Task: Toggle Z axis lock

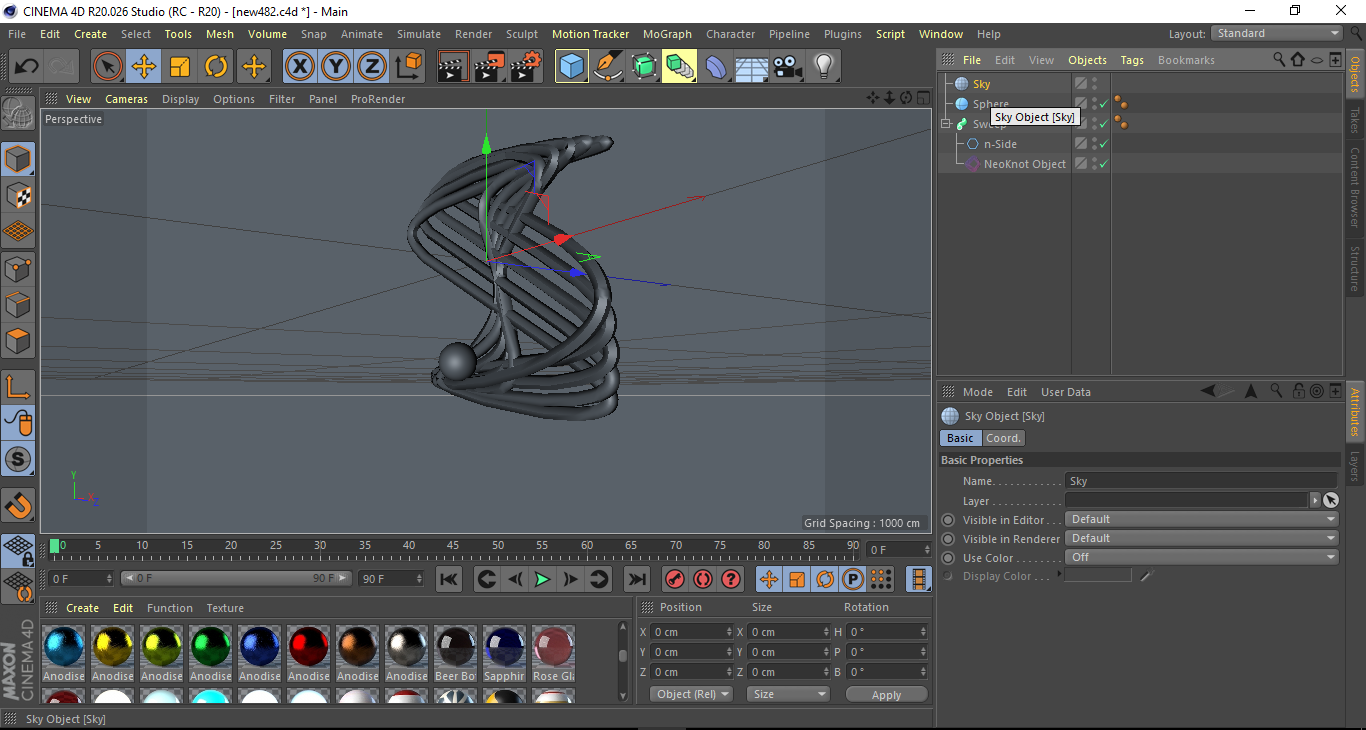Action: click(x=372, y=67)
